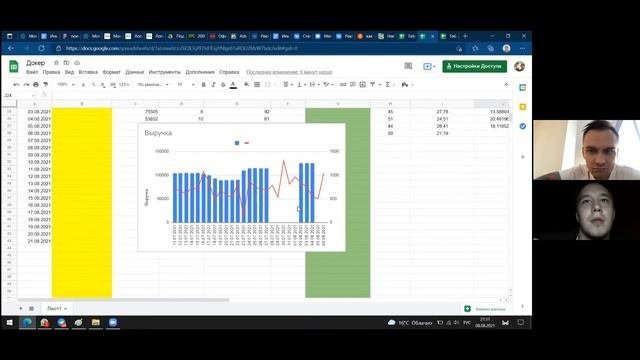Open the zoom level dropdown
The height and width of the screenshot is (360, 640).
[x=65, y=84]
